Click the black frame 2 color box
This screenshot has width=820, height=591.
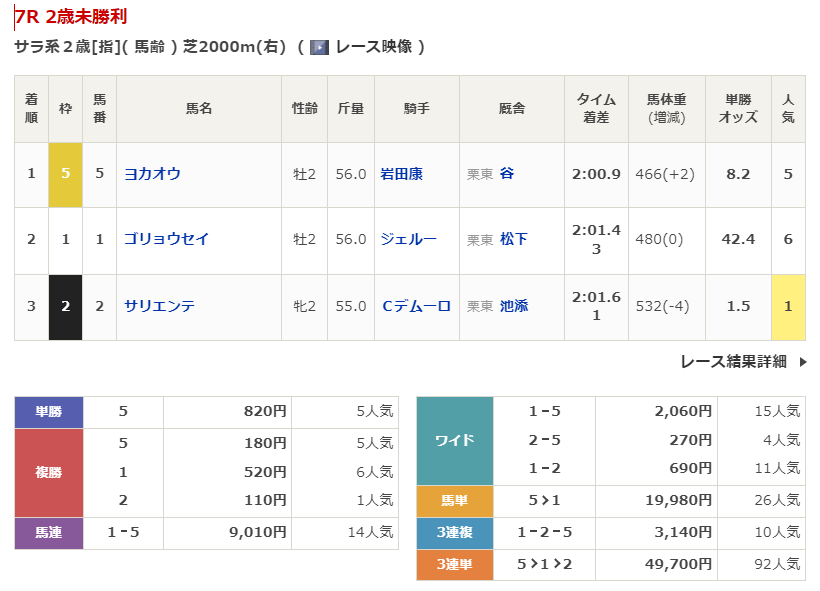65,306
